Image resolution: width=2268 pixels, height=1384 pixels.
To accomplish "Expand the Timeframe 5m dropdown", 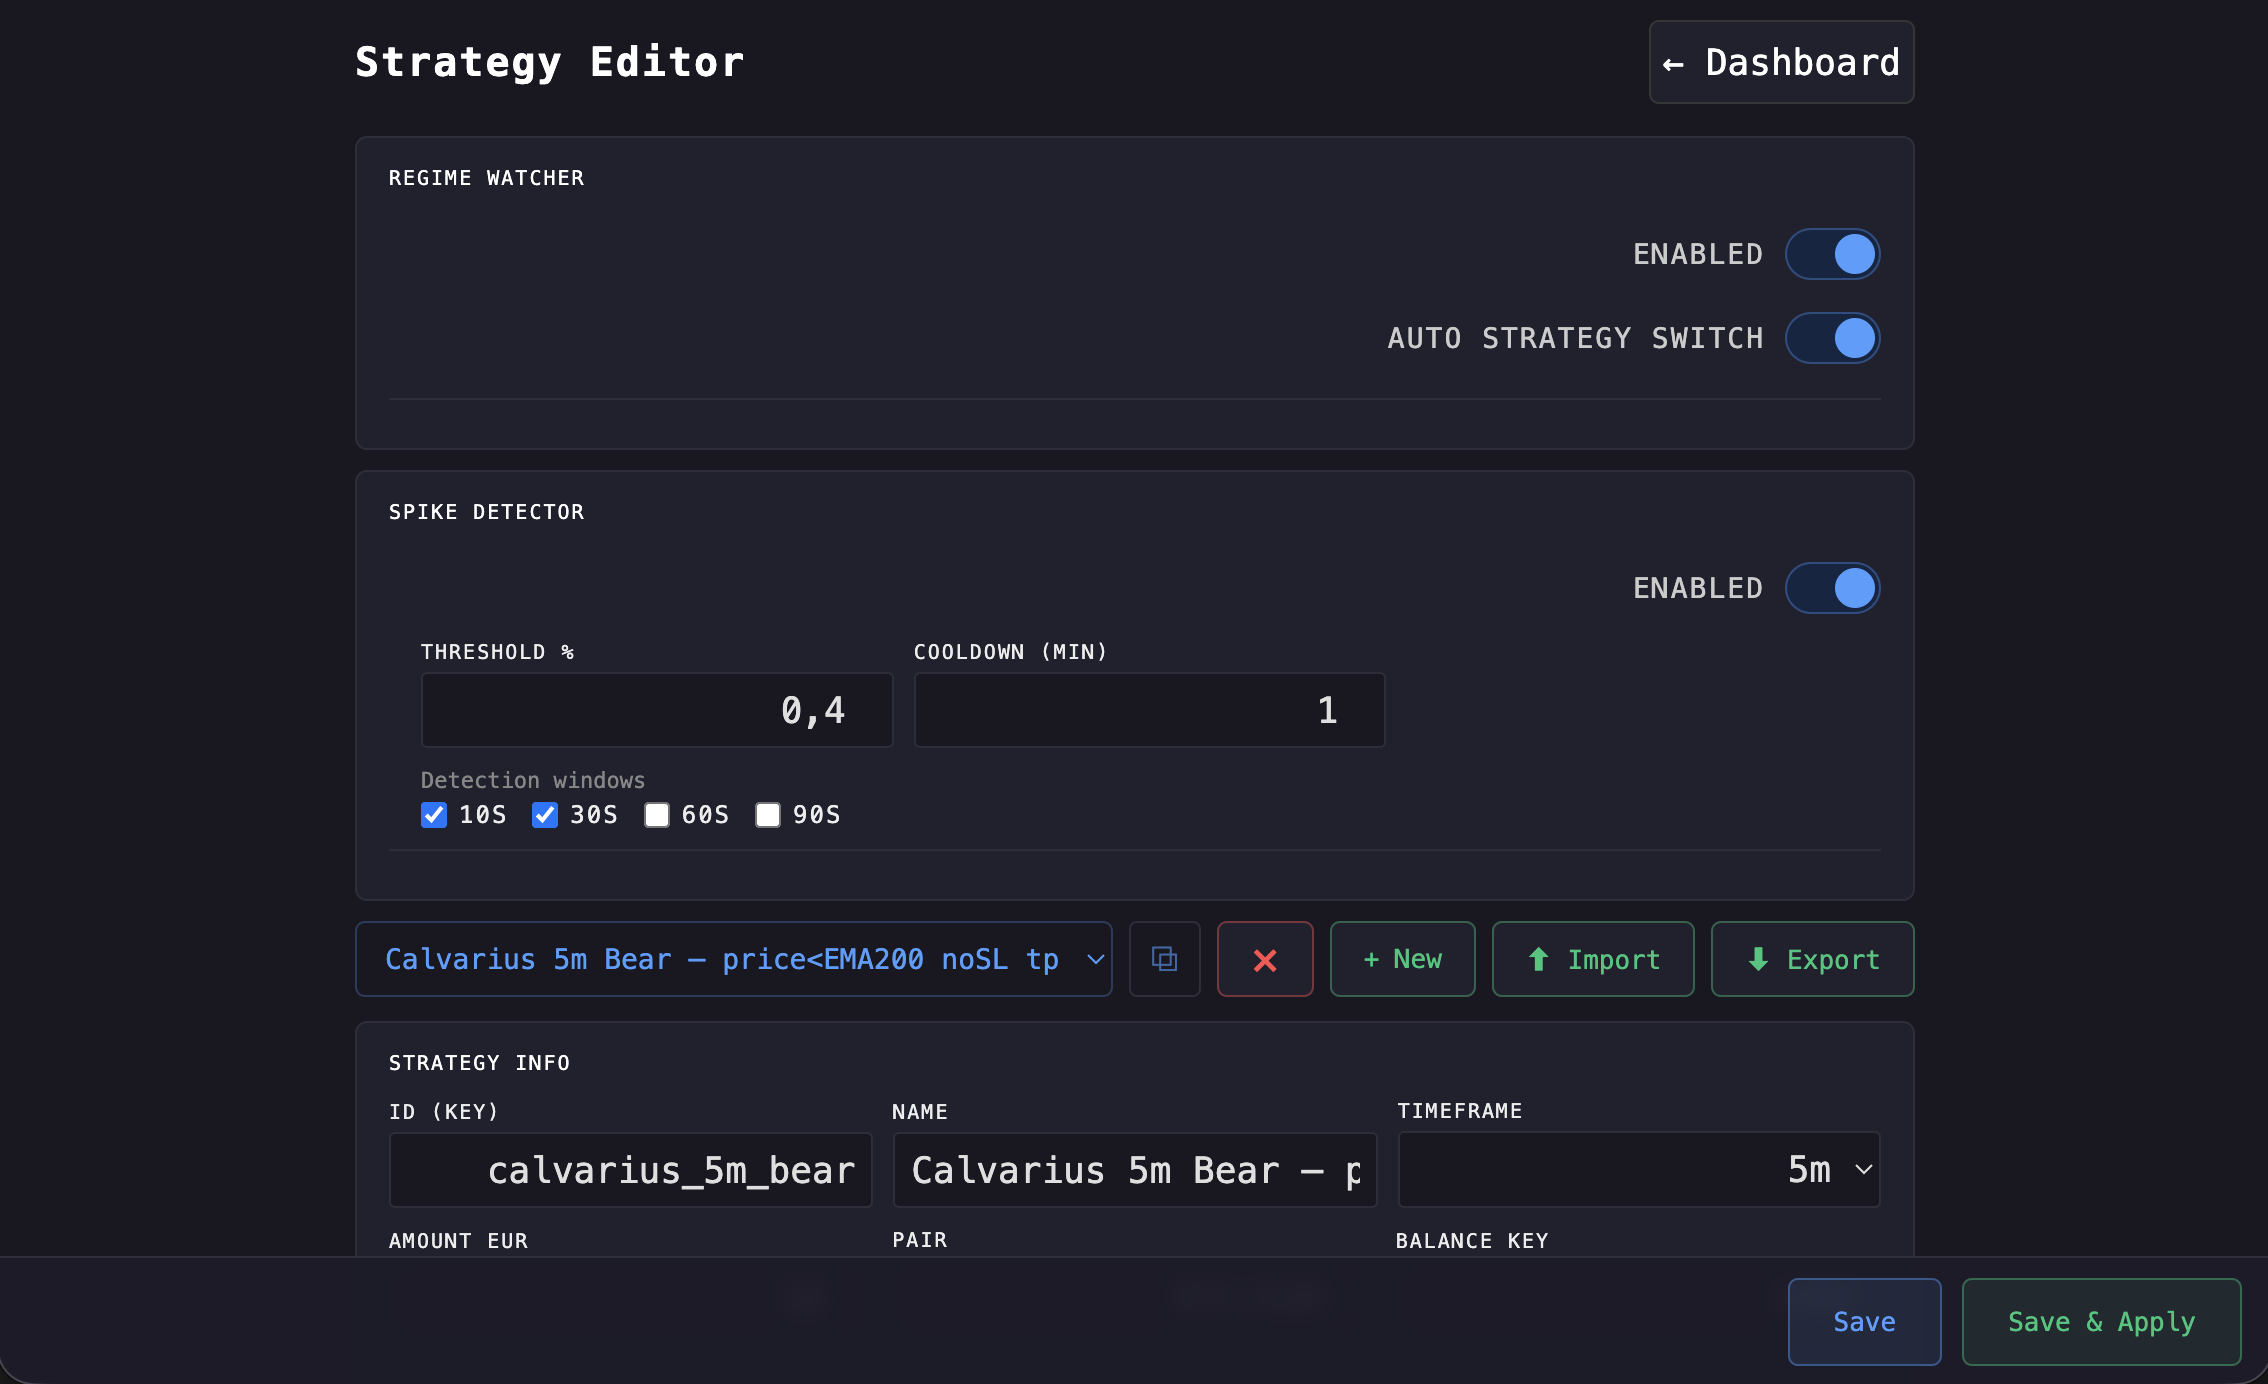I will pos(1638,1169).
